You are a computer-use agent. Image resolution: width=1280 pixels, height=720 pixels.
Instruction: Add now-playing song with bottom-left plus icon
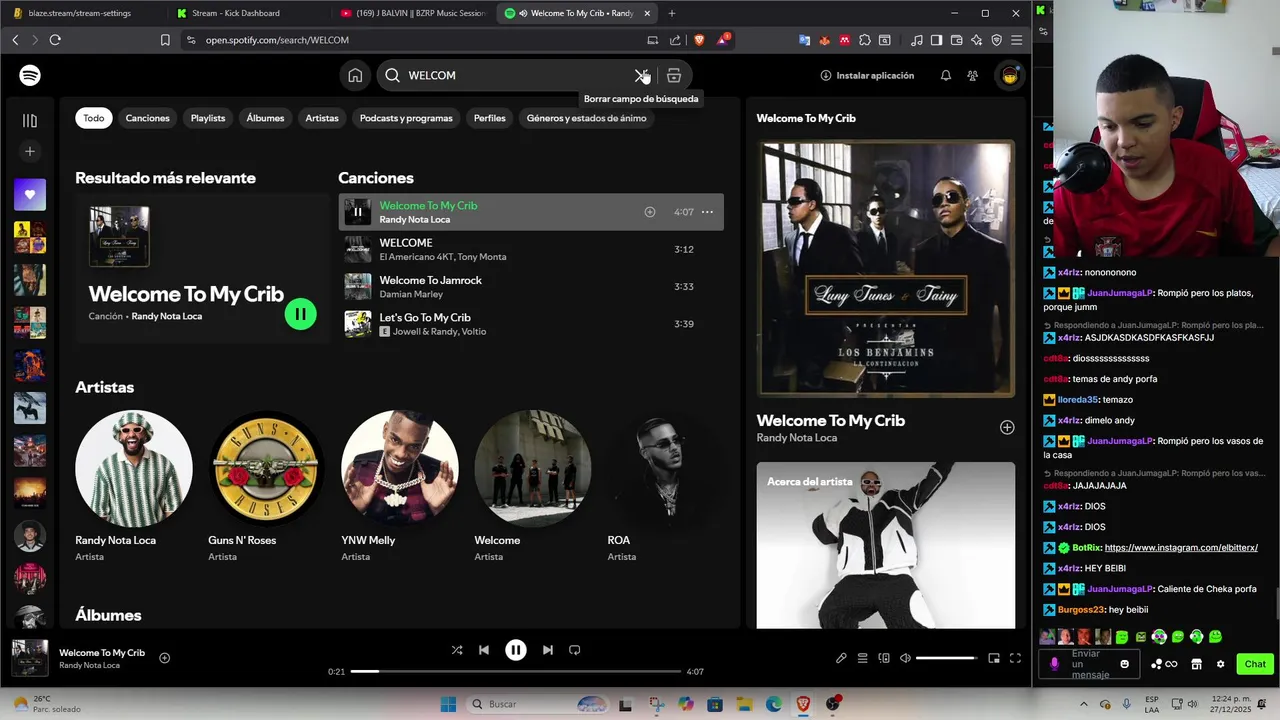click(165, 658)
